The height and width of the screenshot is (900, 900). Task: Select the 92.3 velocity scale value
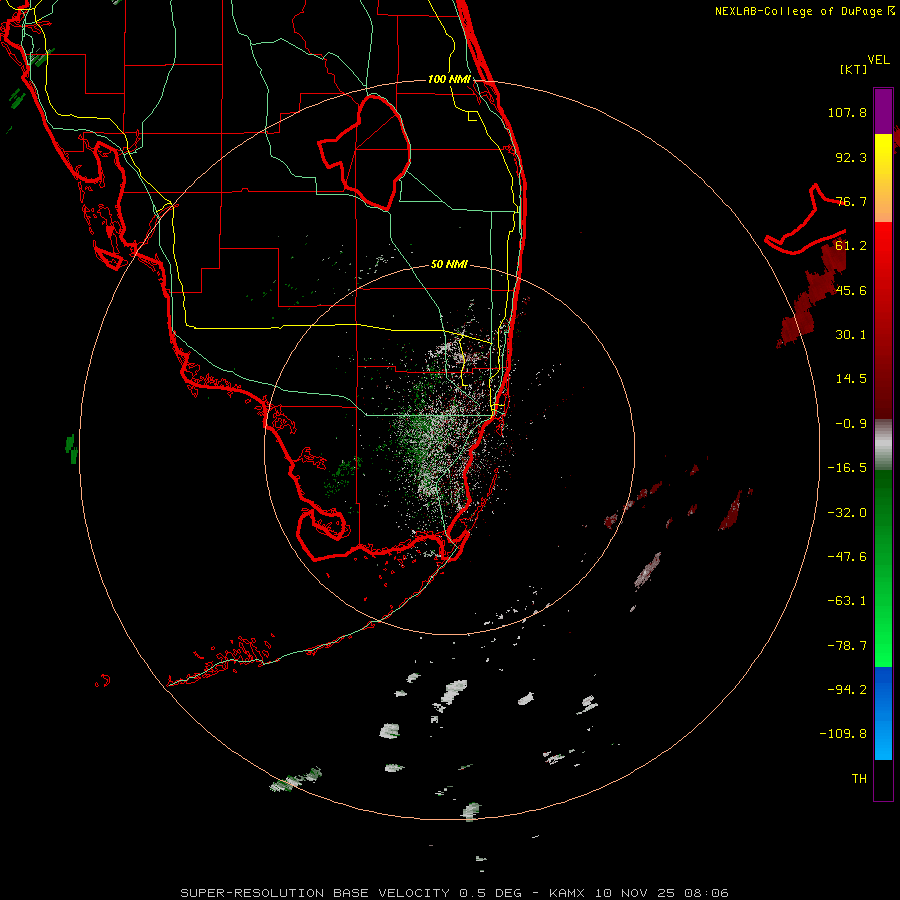851,157
